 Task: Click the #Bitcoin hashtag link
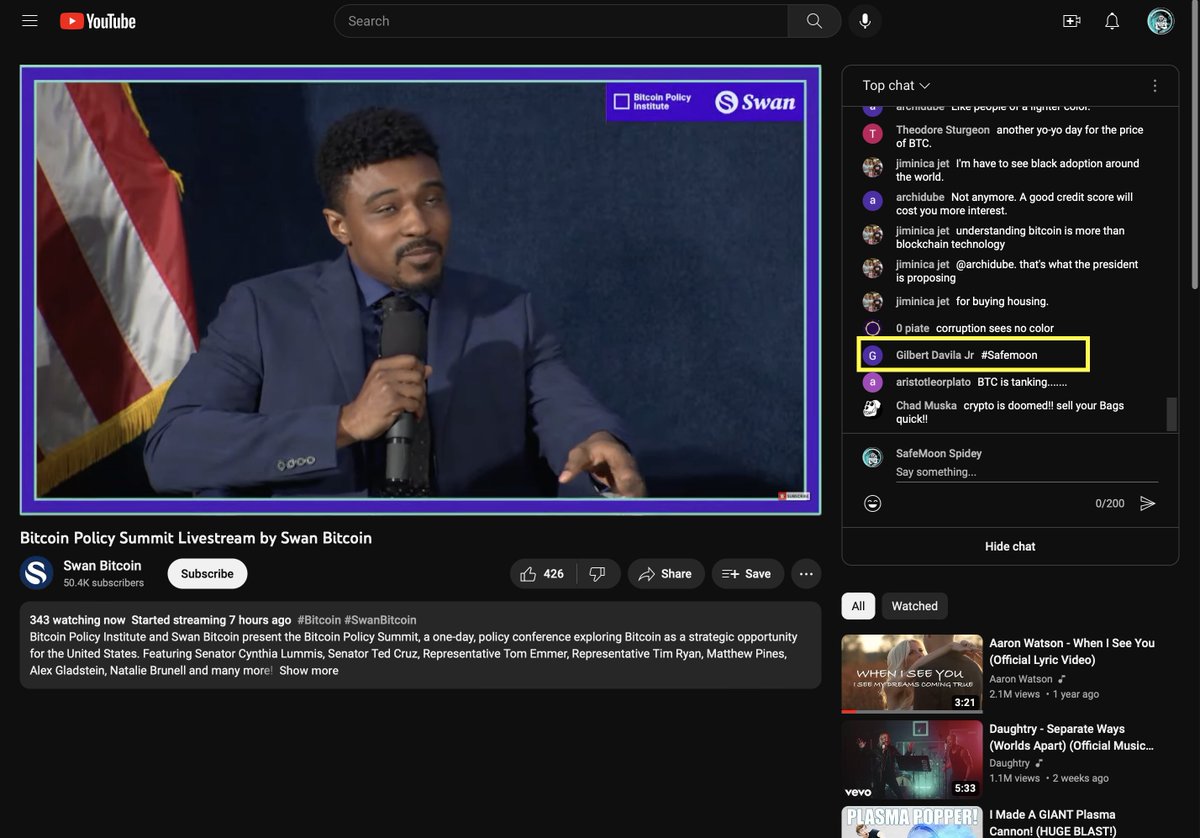point(319,620)
